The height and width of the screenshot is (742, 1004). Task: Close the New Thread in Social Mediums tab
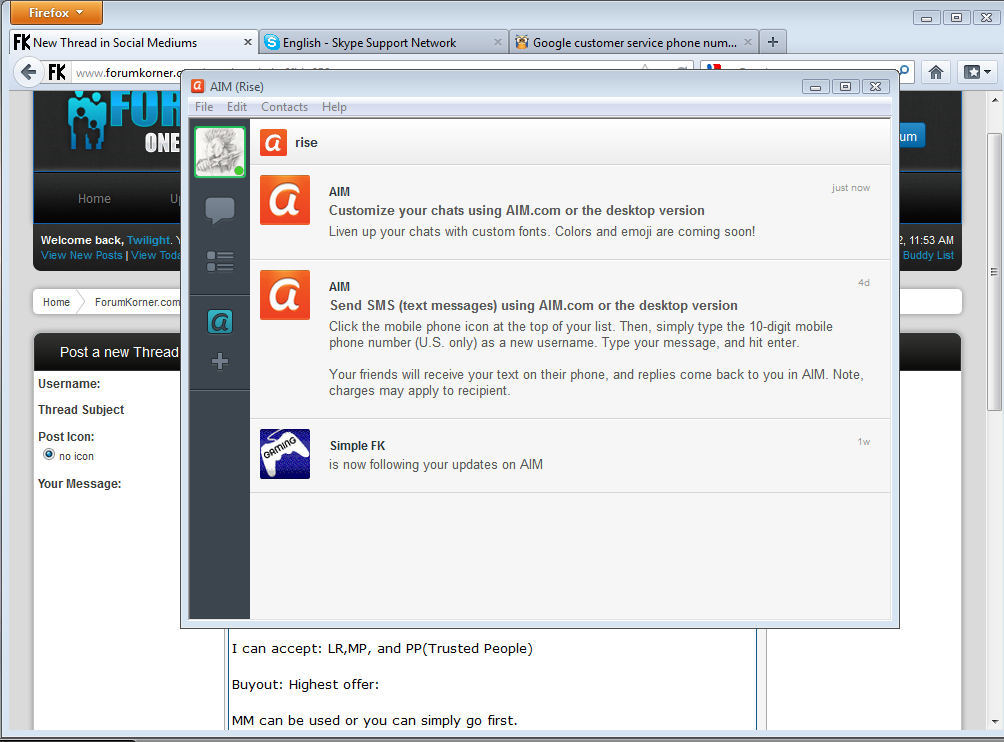(x=248, y=42)
